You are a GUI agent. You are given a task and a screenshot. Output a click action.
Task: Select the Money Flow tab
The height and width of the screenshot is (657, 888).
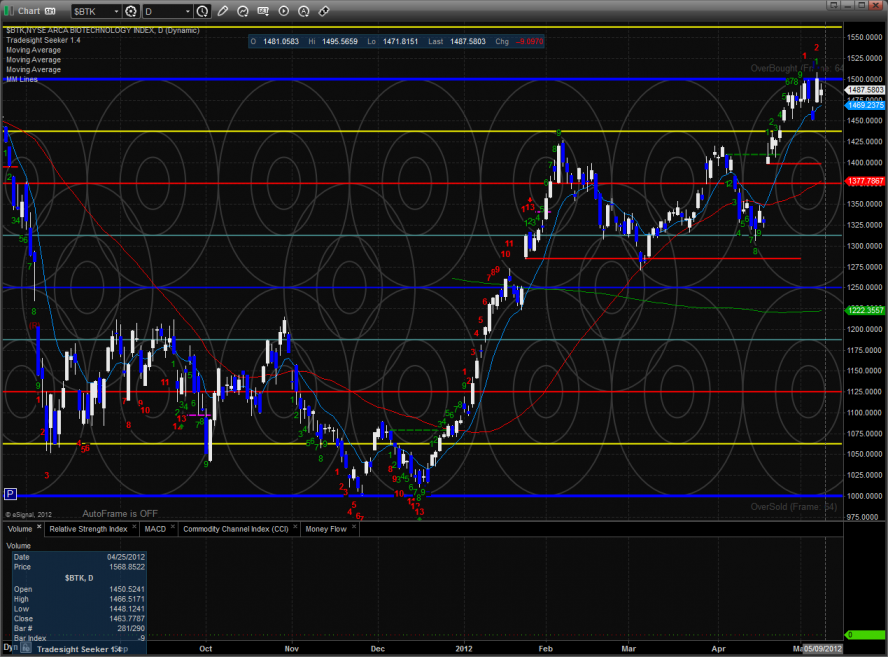coord(325,528)
